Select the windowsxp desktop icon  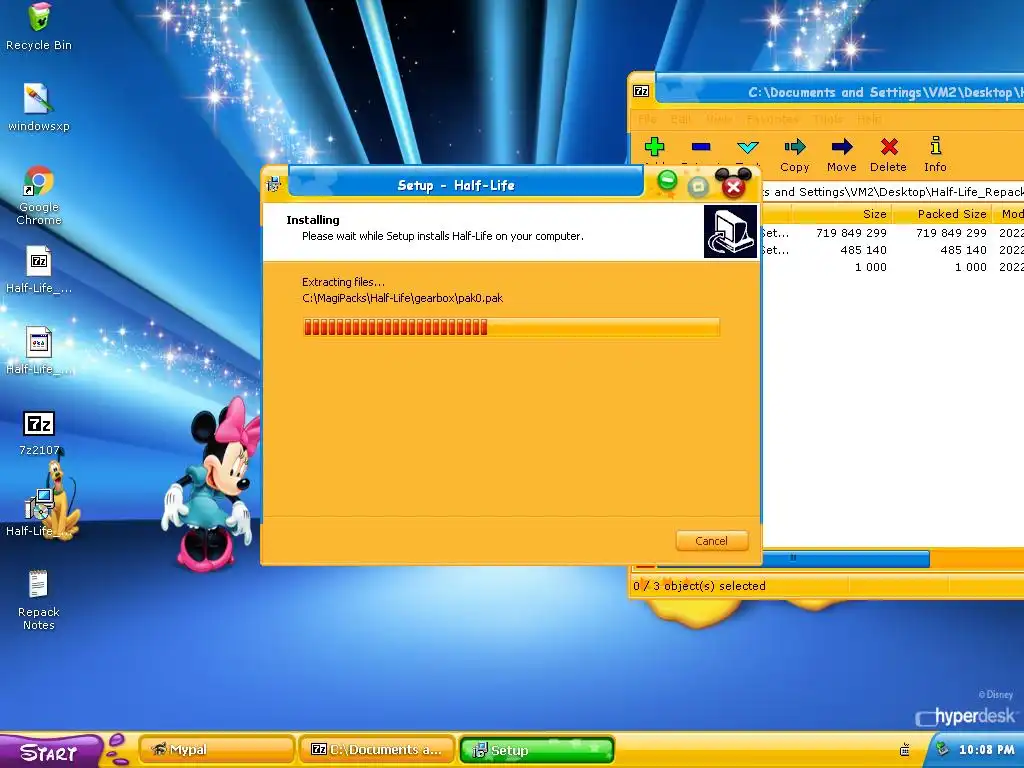(x=39, y=99)
